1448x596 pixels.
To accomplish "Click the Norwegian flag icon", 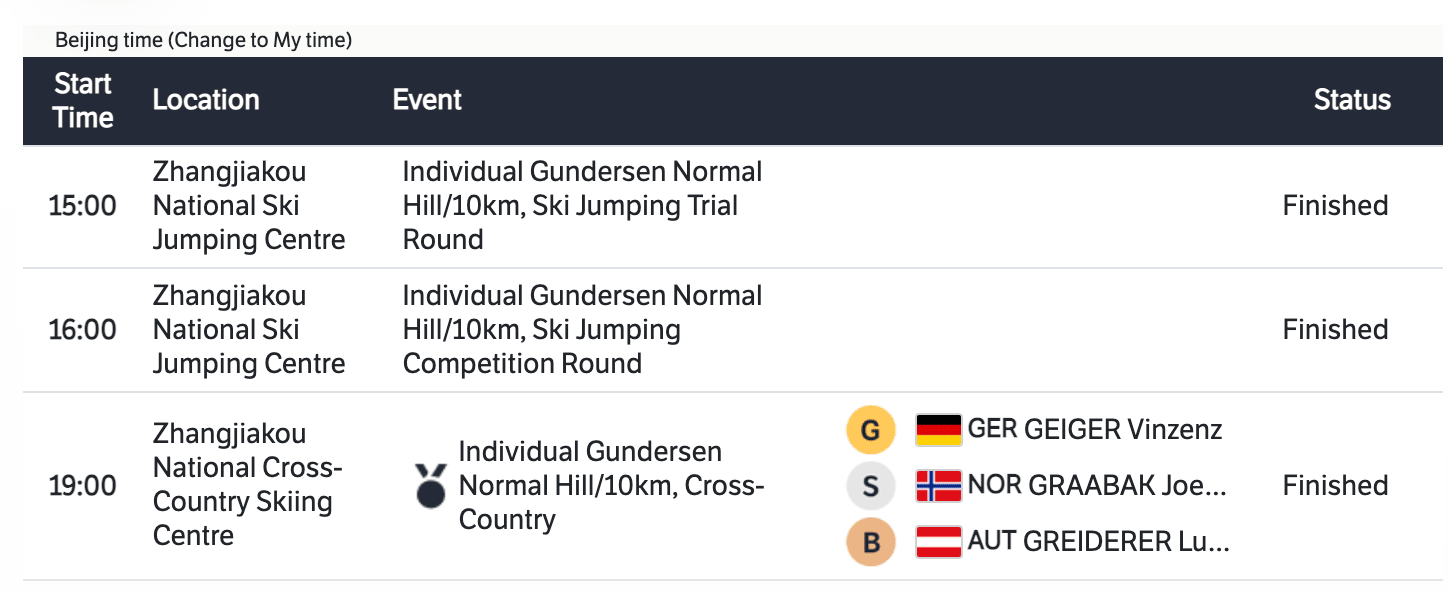I will [x=938, y=486].
